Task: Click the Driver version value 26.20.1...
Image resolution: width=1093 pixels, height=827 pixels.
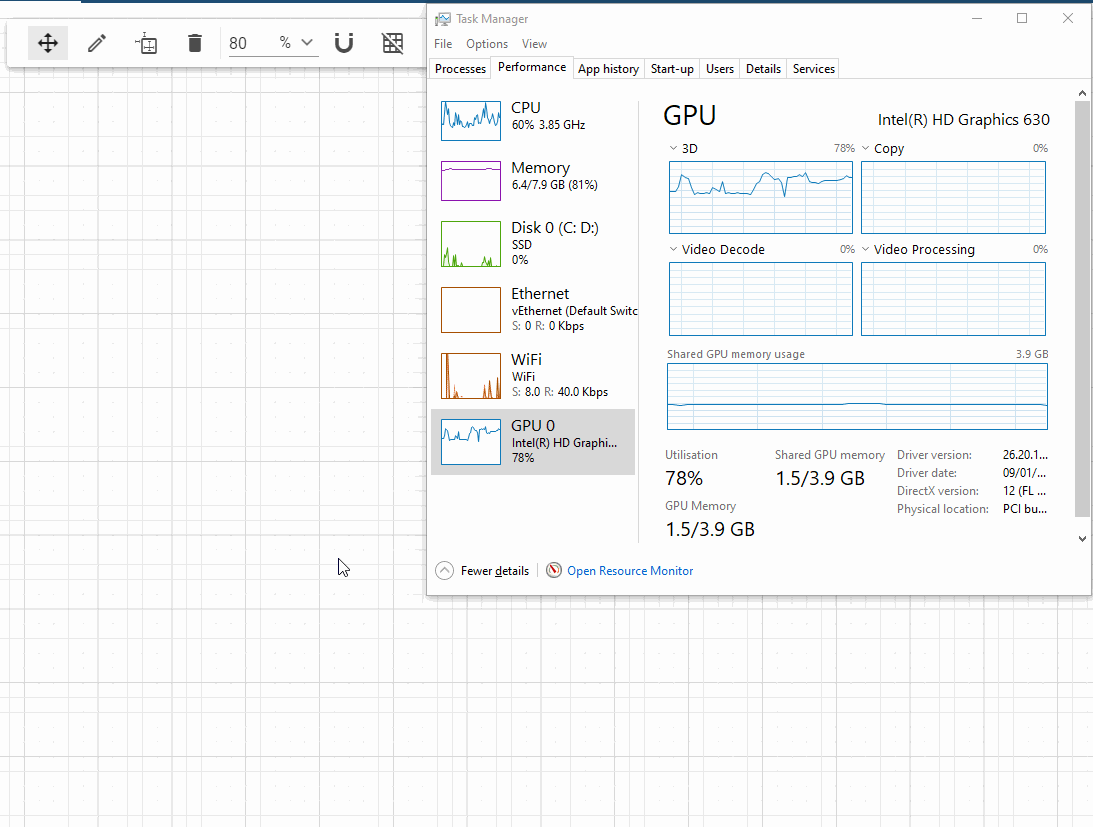Action: click(1025, 455)
